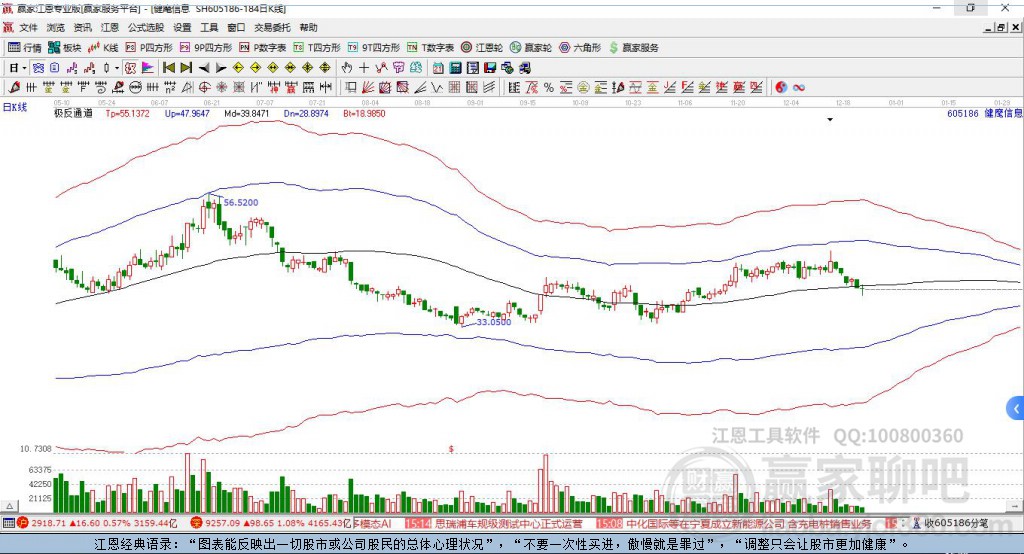The image size is (1024, 554).
Task: Open the calculator icon
Action: [x=455, y=68]
